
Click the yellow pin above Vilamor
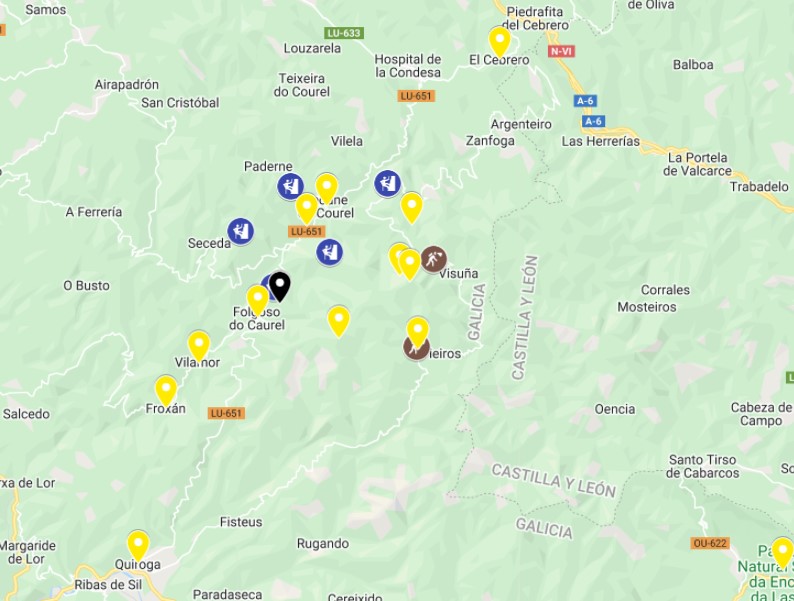pos(198,345)
